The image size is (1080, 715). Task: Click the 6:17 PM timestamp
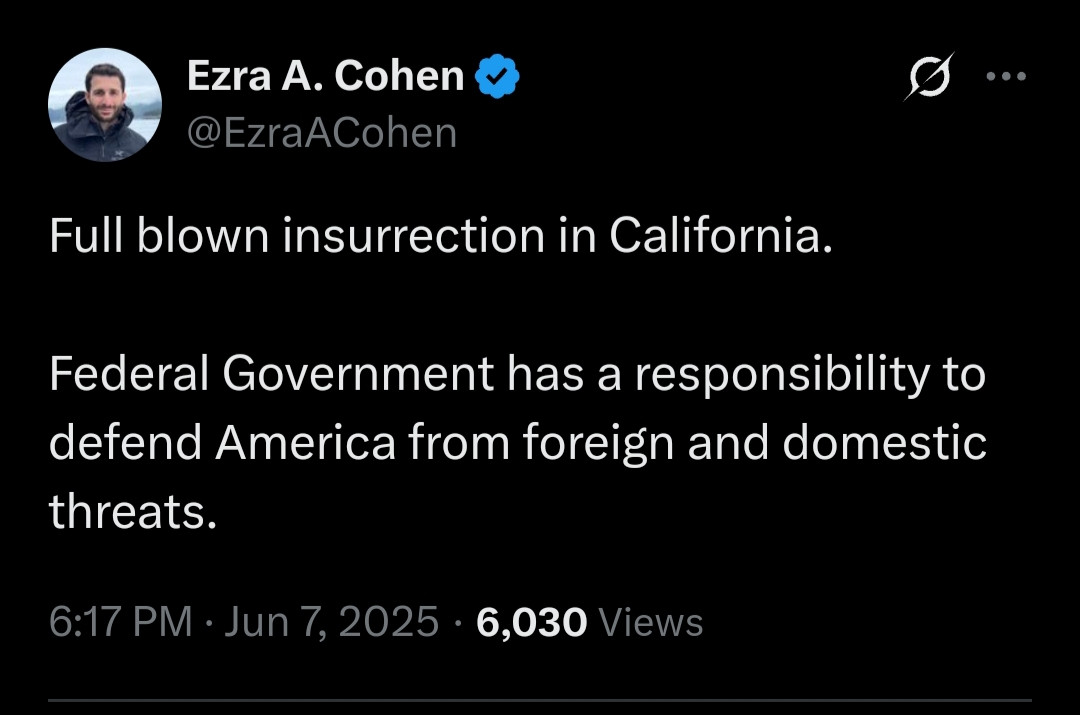tap(120, 622)
